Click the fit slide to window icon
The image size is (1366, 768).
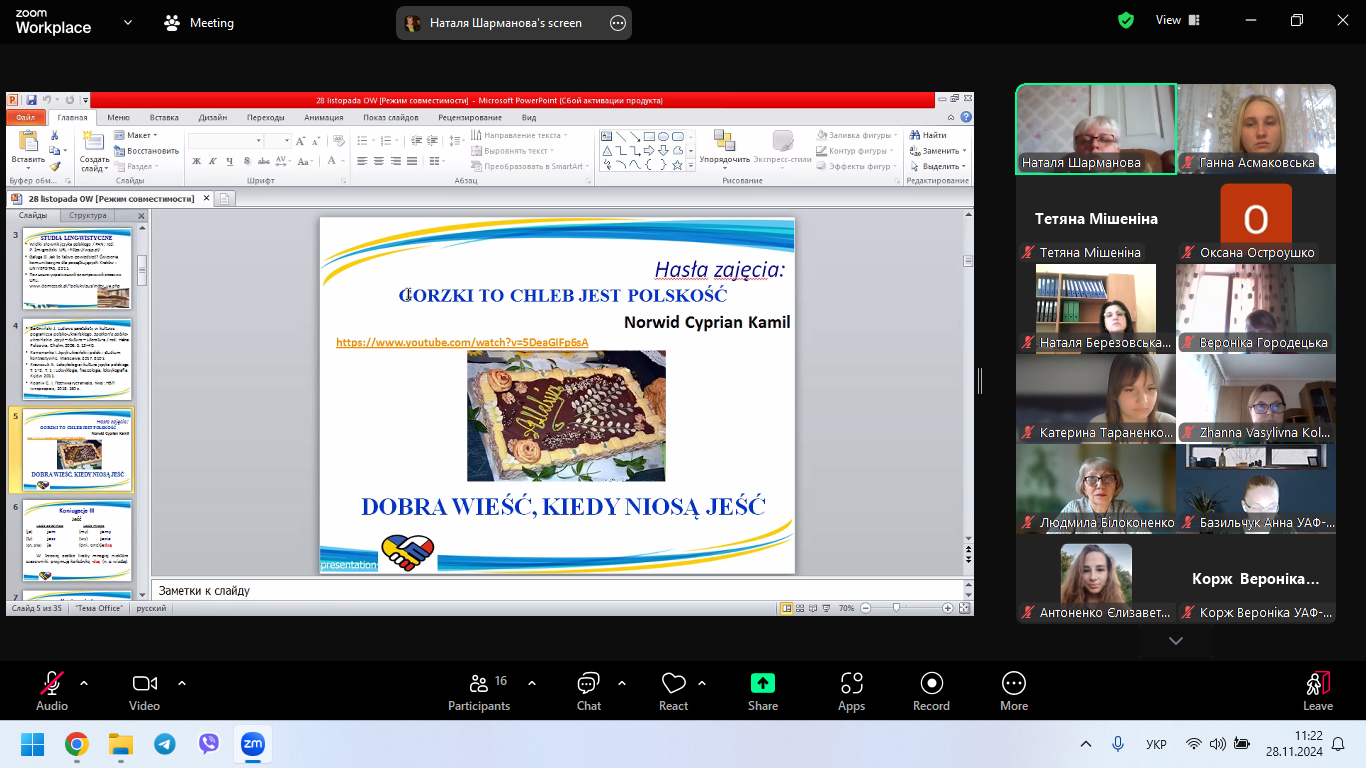point(964,608)
